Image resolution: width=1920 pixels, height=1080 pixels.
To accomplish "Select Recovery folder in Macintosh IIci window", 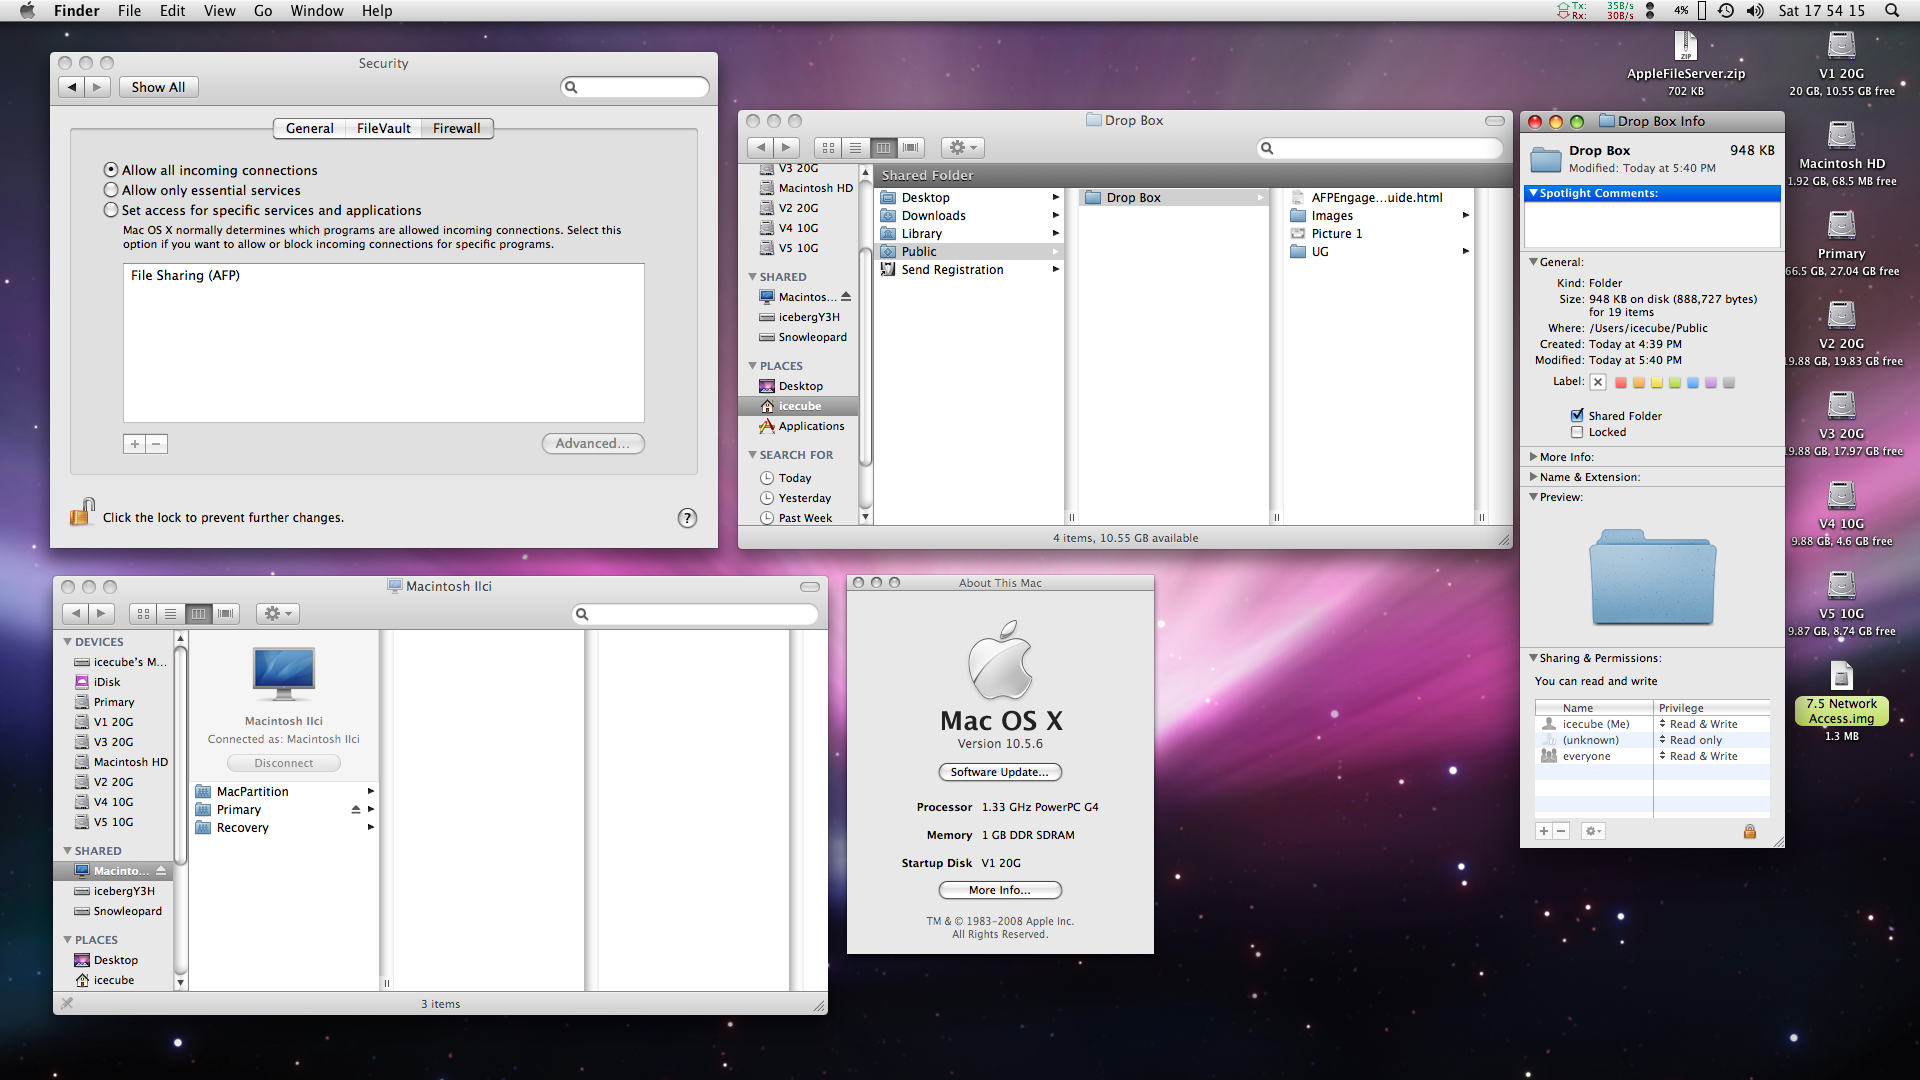I will pyautogui.click(x=285, y=828).
